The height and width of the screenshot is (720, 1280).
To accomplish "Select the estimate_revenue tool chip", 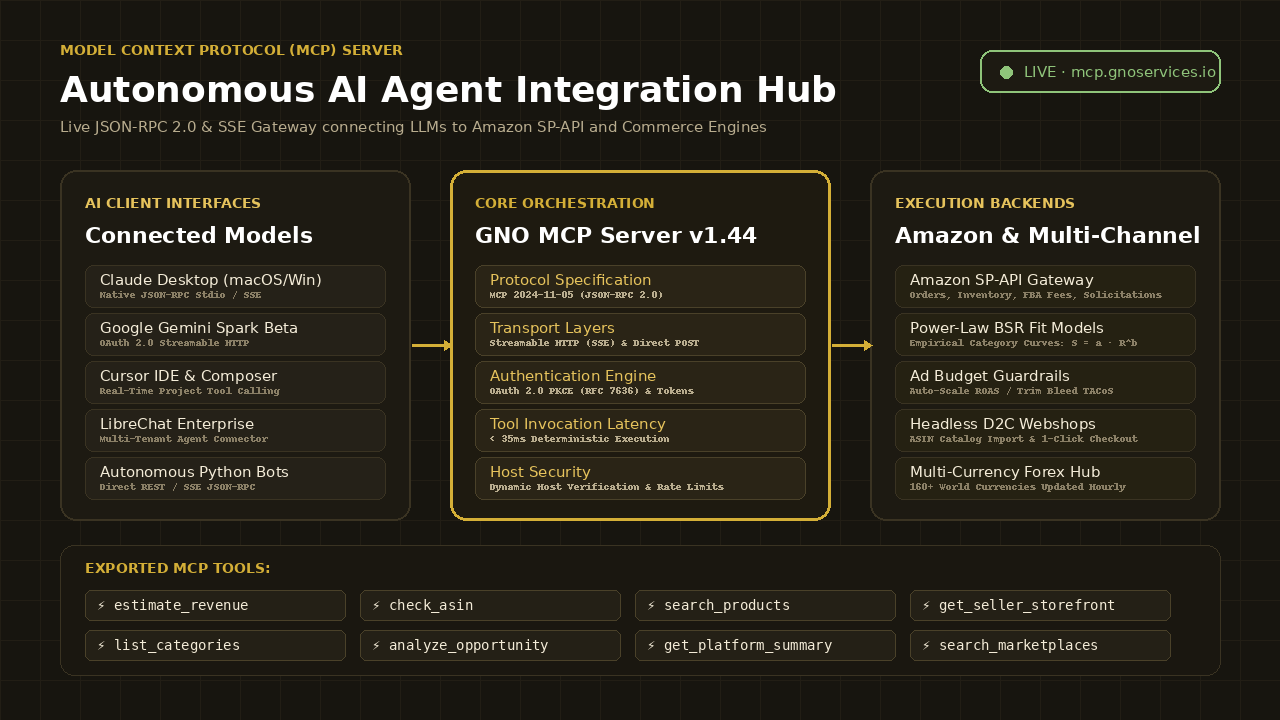I will point(215,605).
